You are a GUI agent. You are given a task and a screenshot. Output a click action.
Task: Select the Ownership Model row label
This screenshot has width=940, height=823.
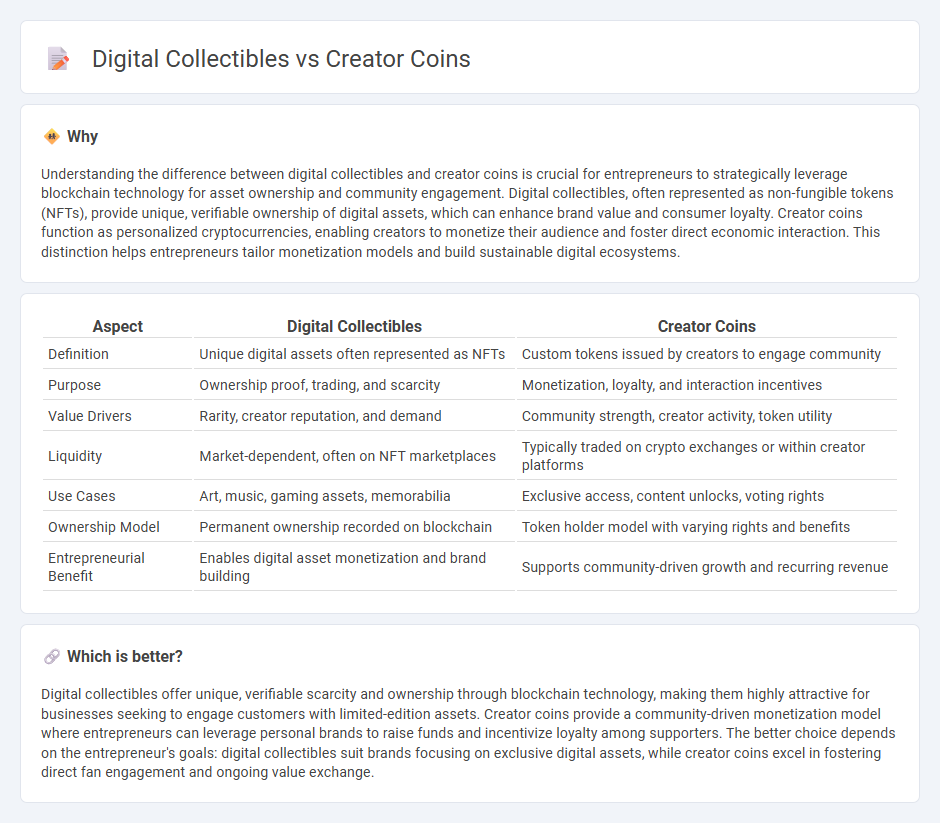[x=104, y=527]
